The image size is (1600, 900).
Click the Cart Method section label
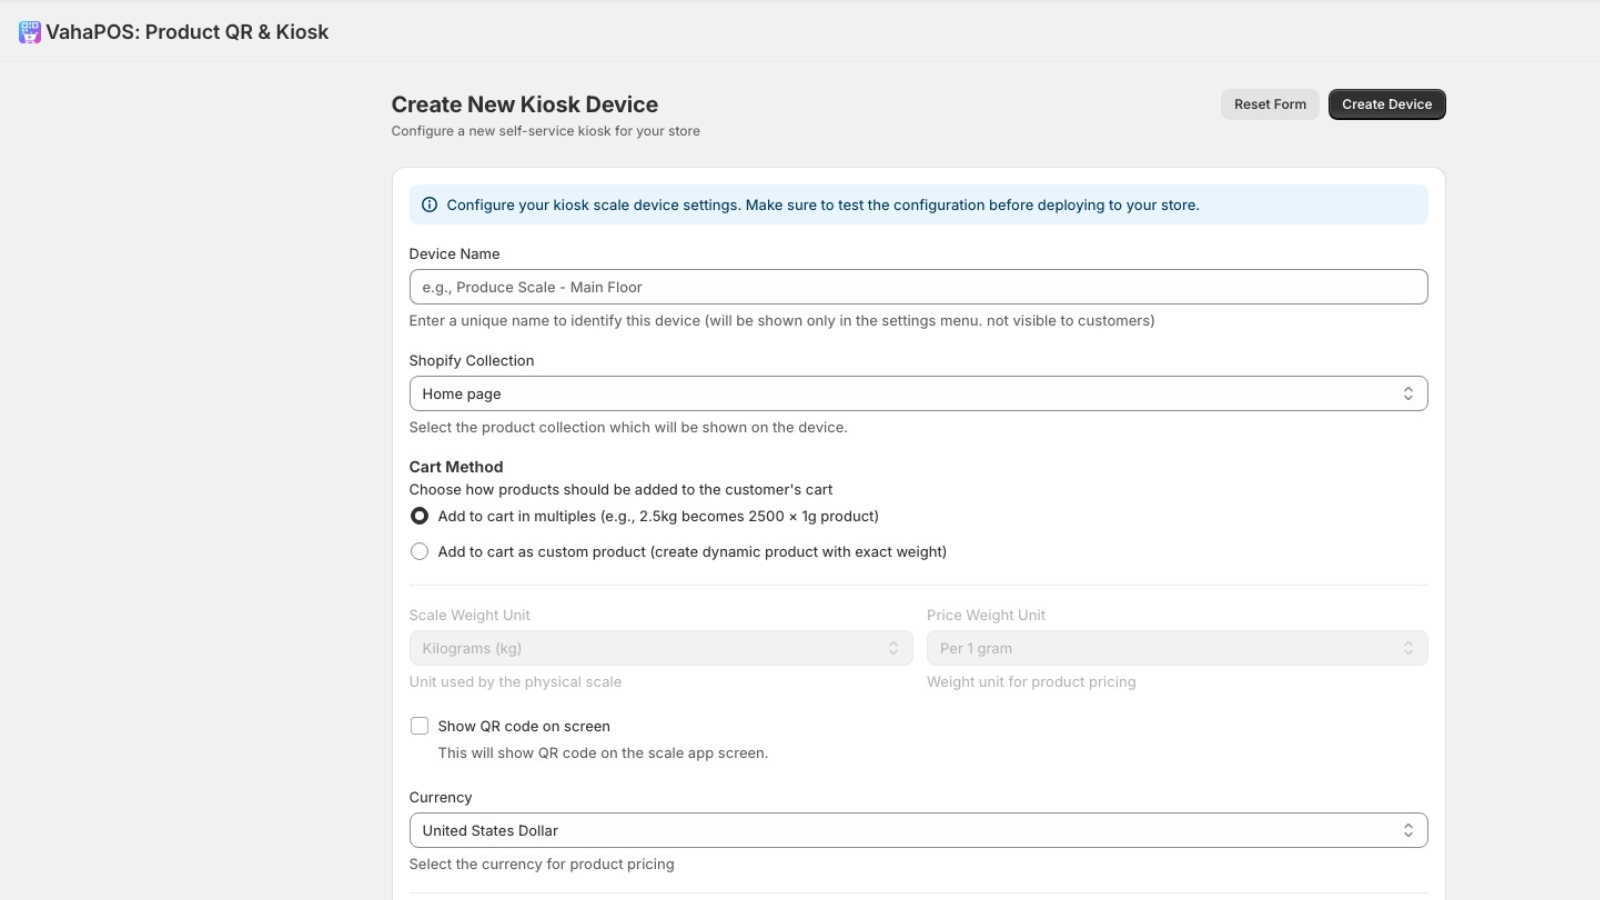click(x=455, y=466)
